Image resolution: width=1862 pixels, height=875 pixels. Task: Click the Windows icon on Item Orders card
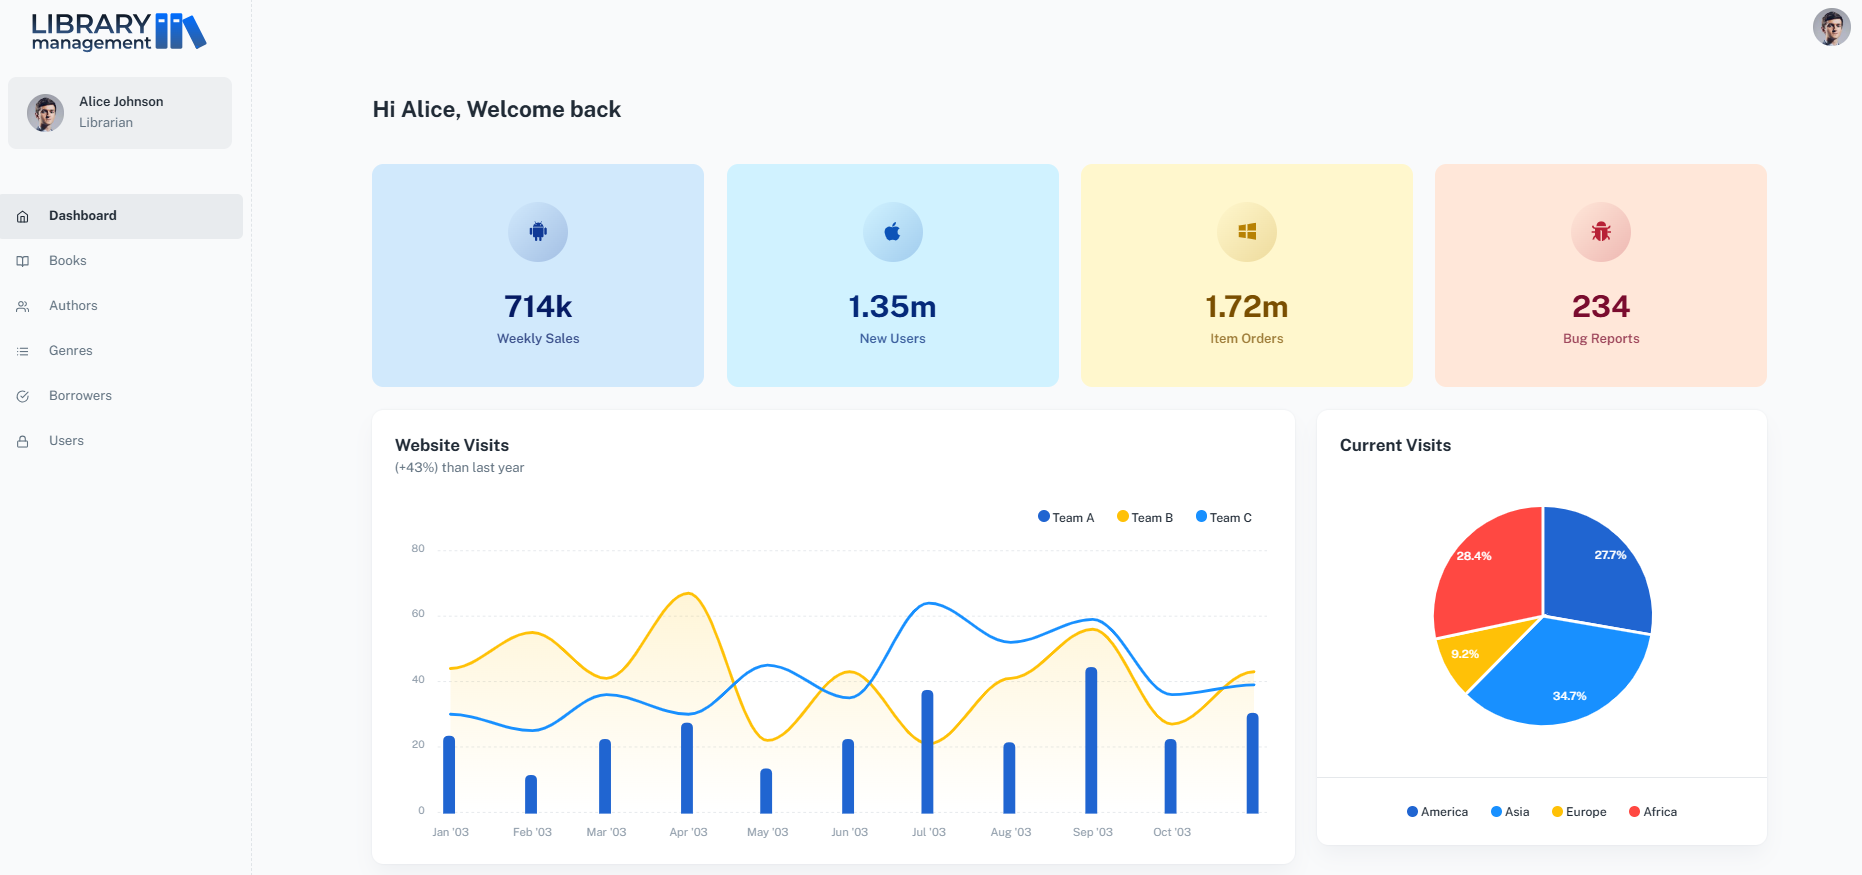click(1247, 232)
